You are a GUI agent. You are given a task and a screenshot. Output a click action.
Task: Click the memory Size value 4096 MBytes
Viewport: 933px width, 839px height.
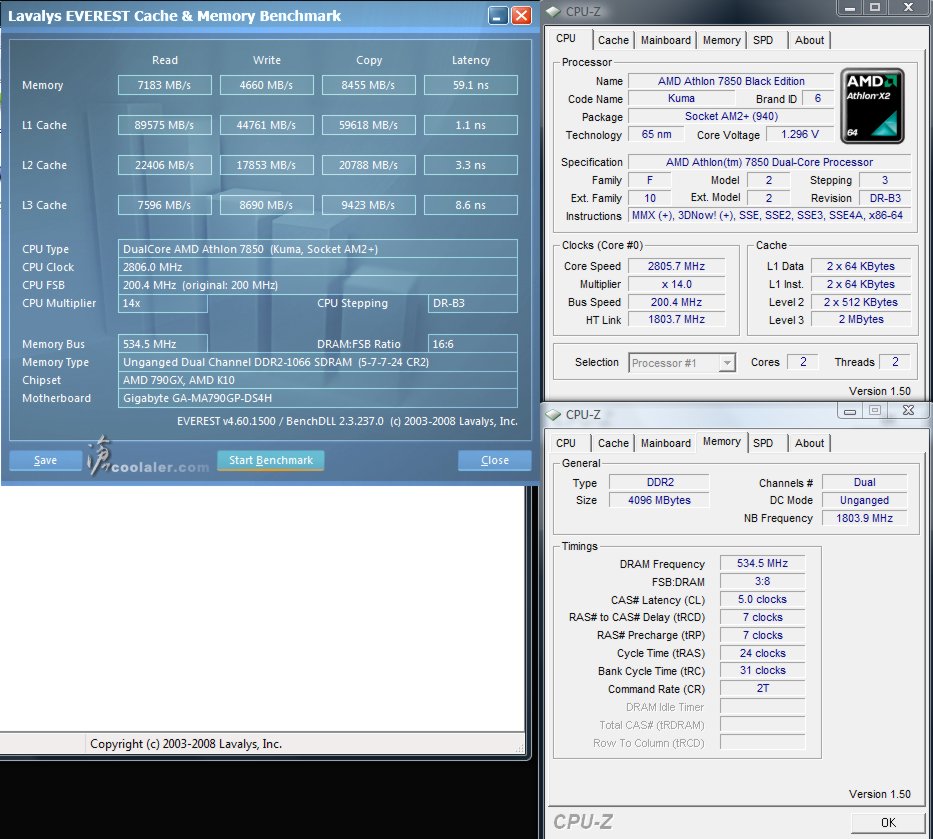tap(659, 500)
